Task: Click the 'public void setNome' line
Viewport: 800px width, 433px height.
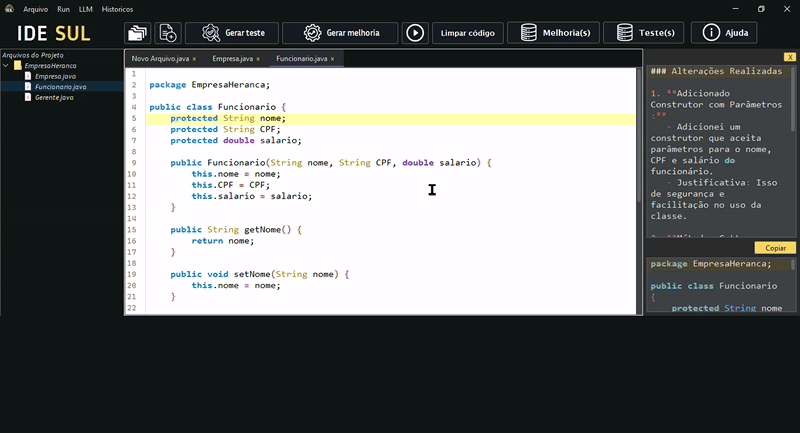Action: (x=260, y=274)
